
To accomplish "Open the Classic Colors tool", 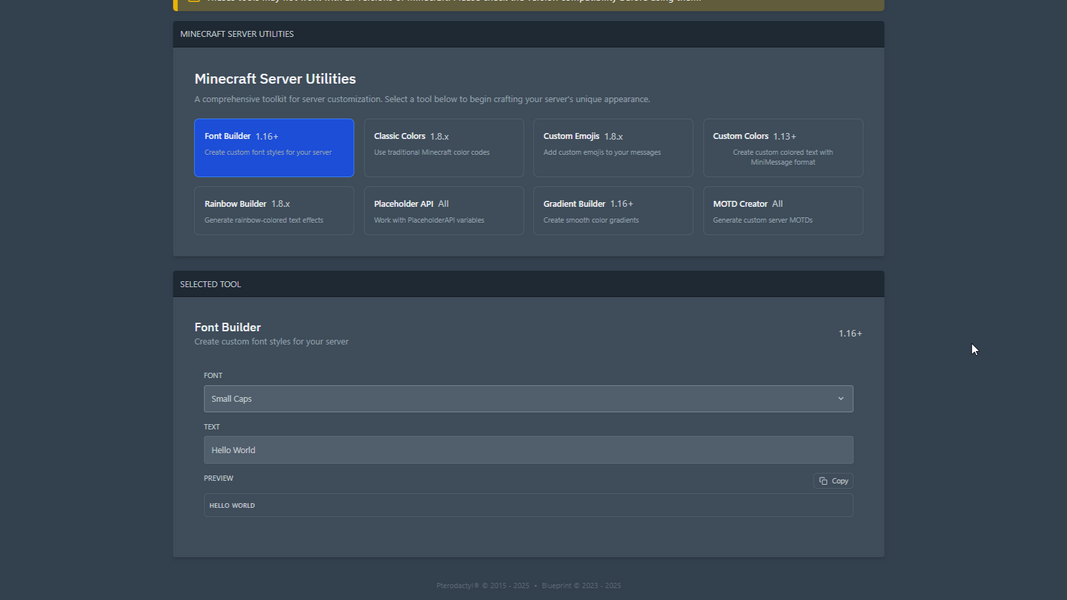I will [443, 147].
